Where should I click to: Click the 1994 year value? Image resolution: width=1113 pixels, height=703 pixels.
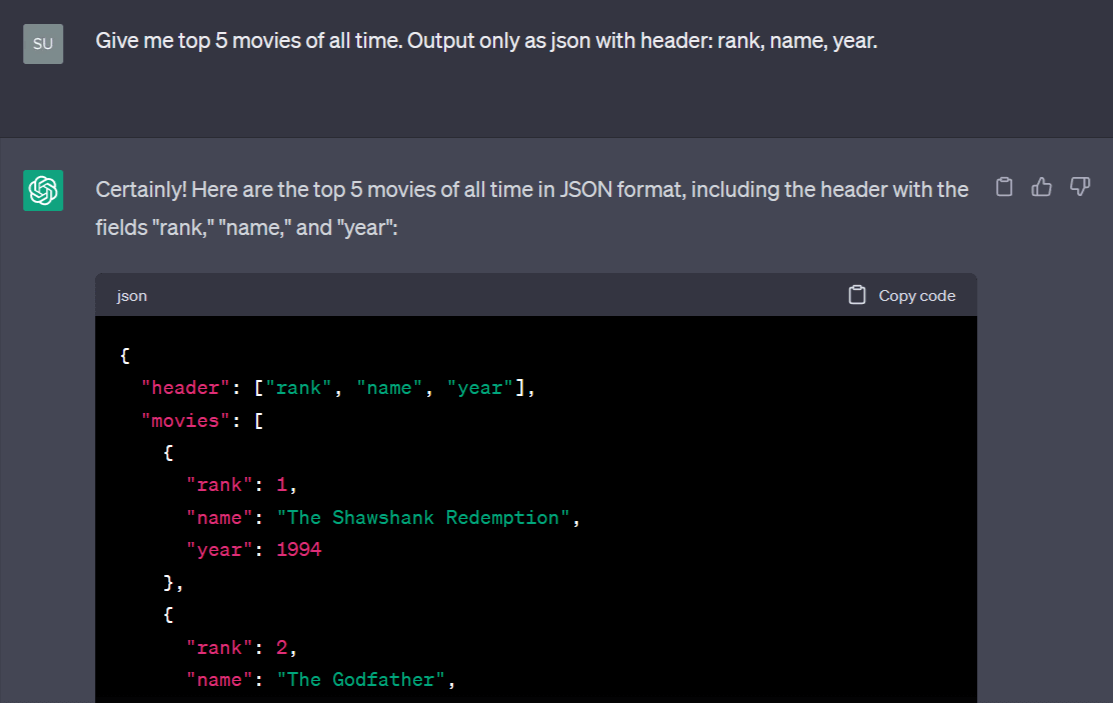click(299, 549)
